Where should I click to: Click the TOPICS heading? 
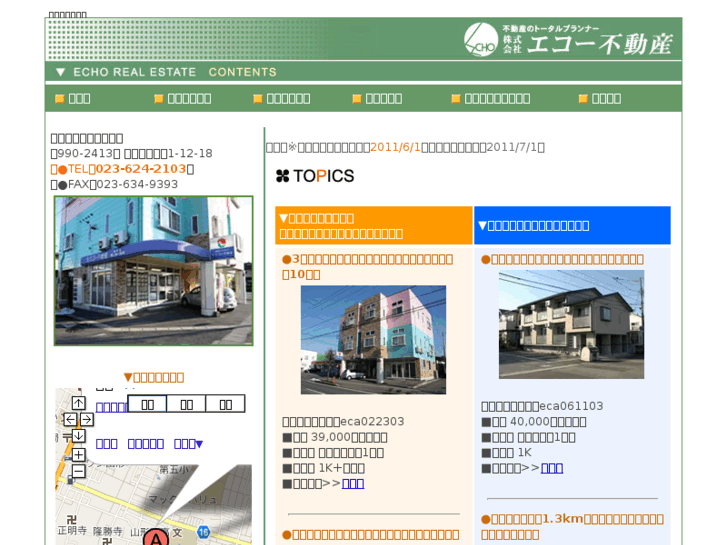315,176
